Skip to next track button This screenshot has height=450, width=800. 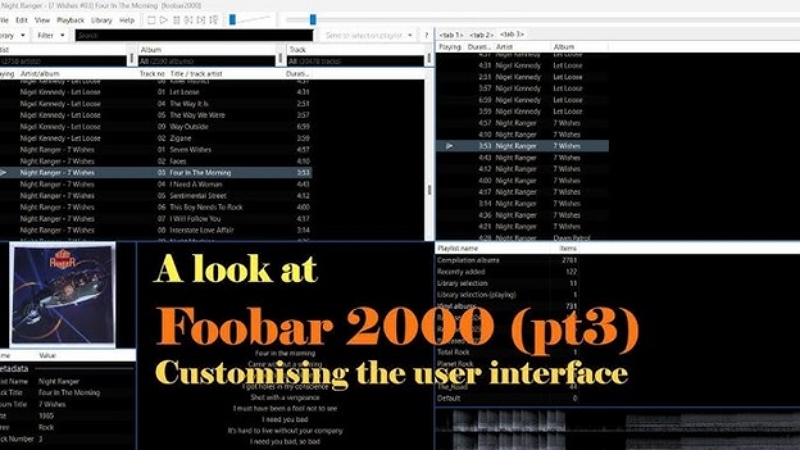click(201, 20)
